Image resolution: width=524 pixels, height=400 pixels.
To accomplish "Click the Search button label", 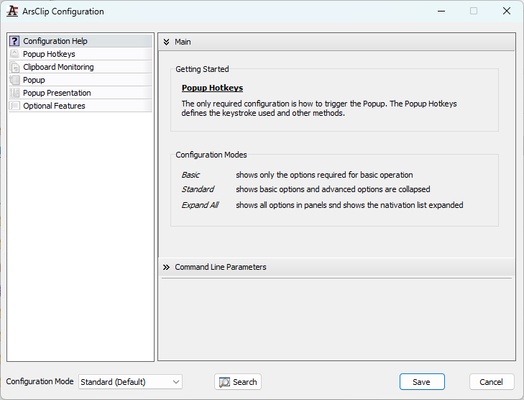I will 245,382.
